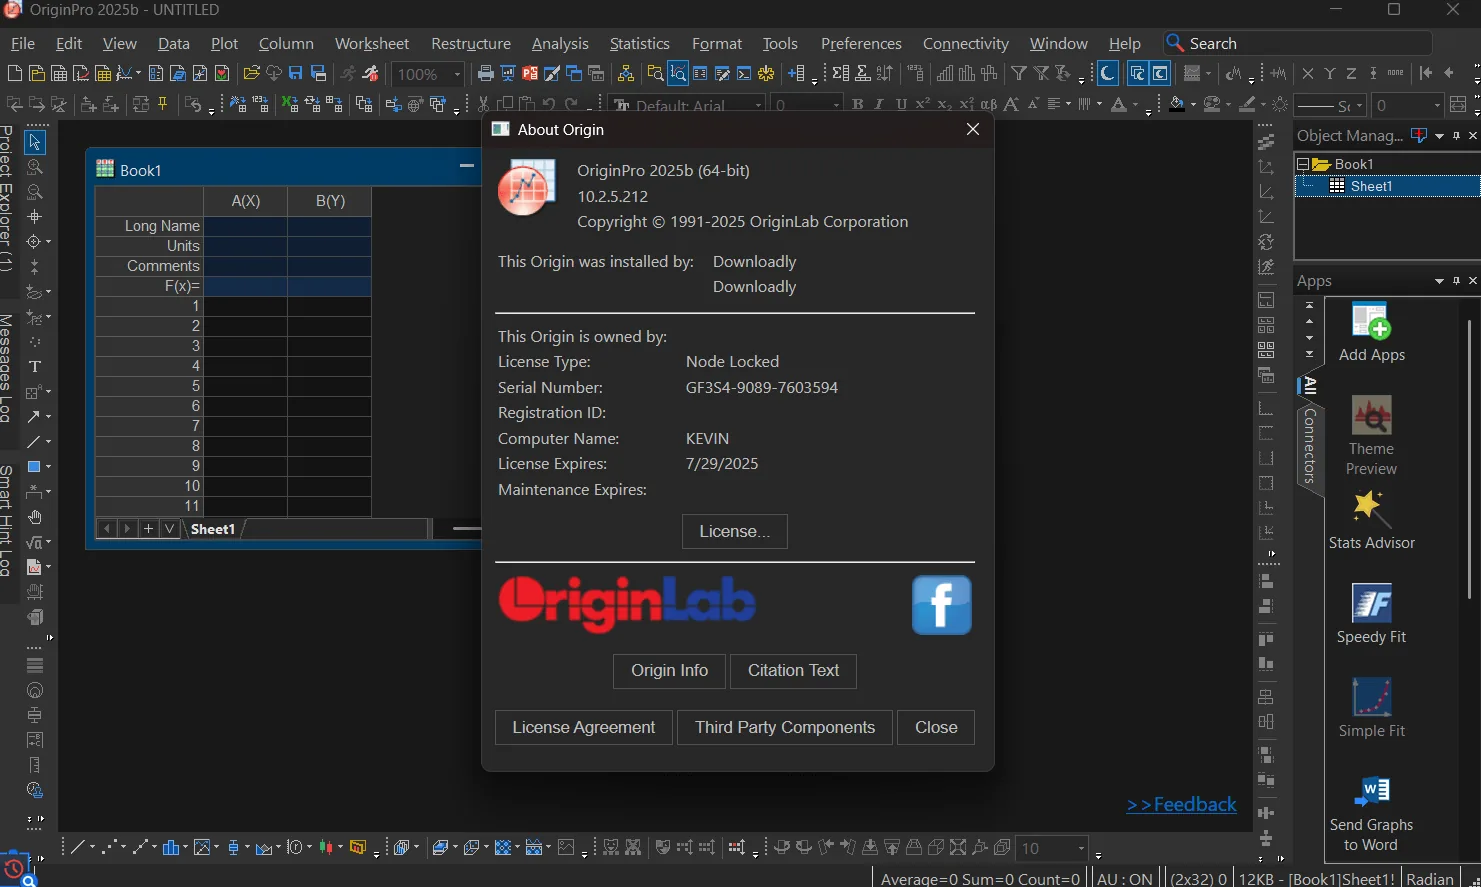This screenshot has width=1481, height=887.
Task: Open the File menu
Action: 22,44
